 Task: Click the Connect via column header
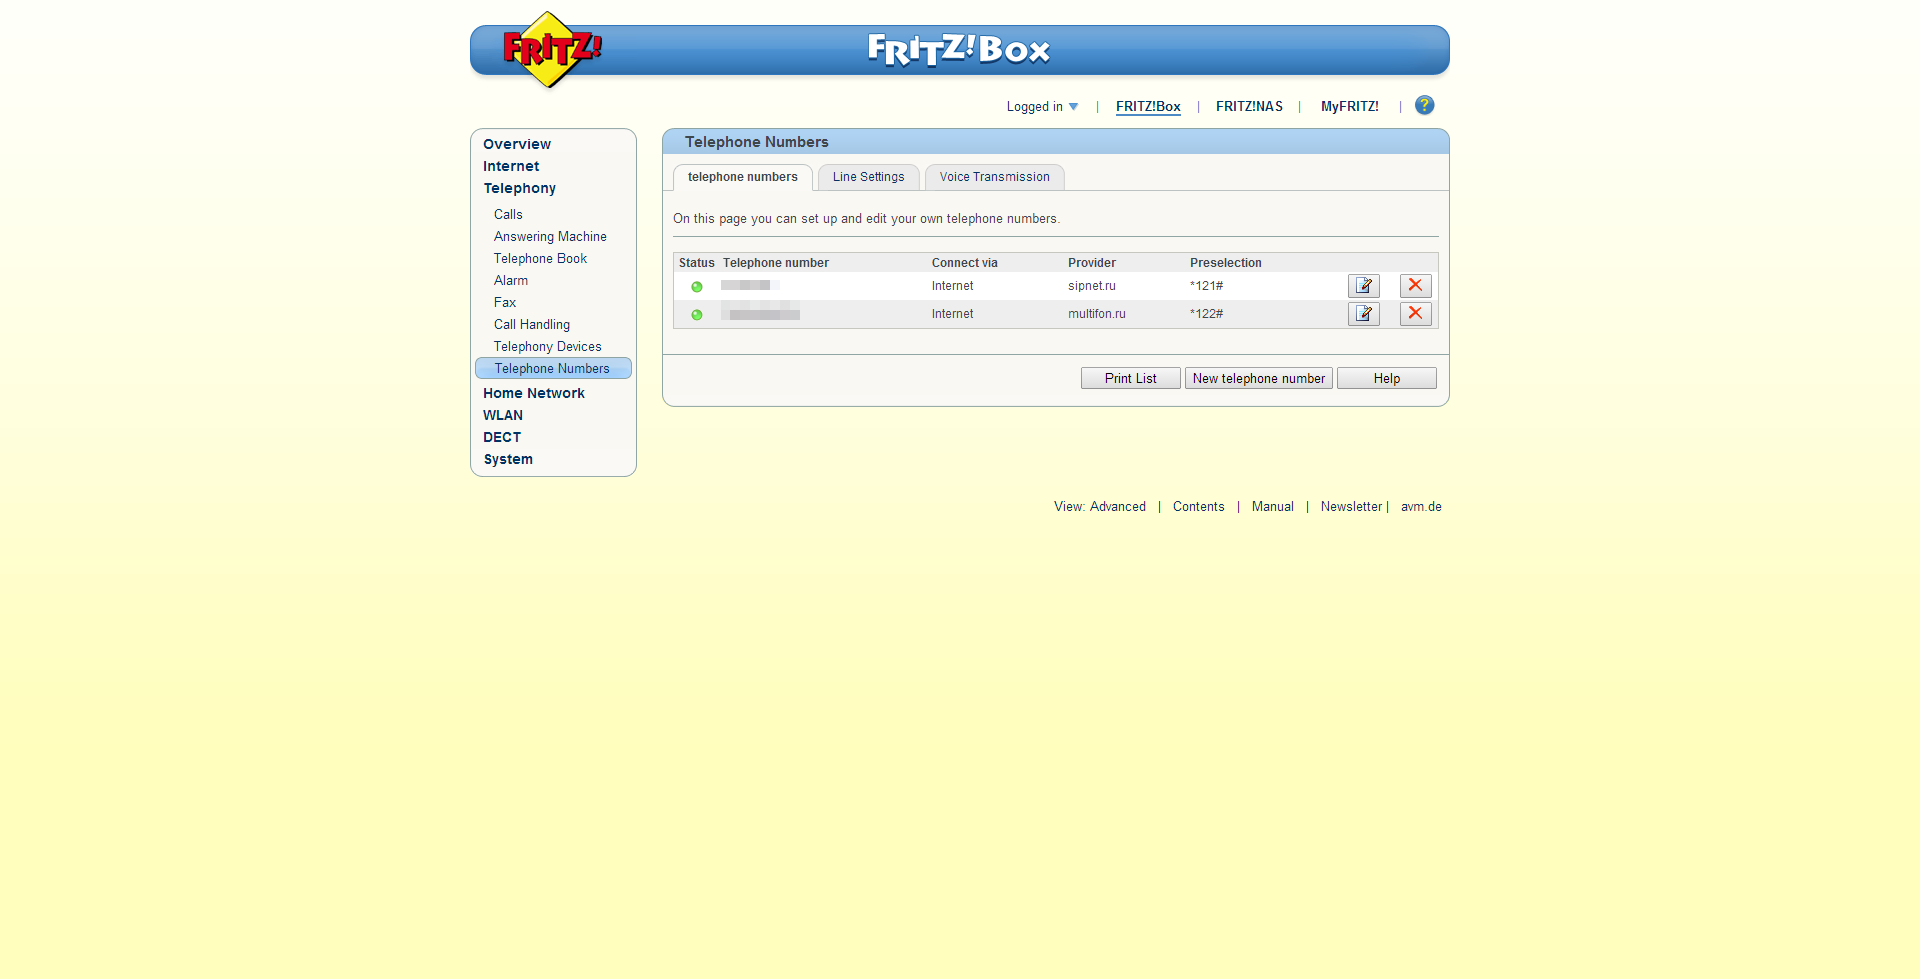965,263
